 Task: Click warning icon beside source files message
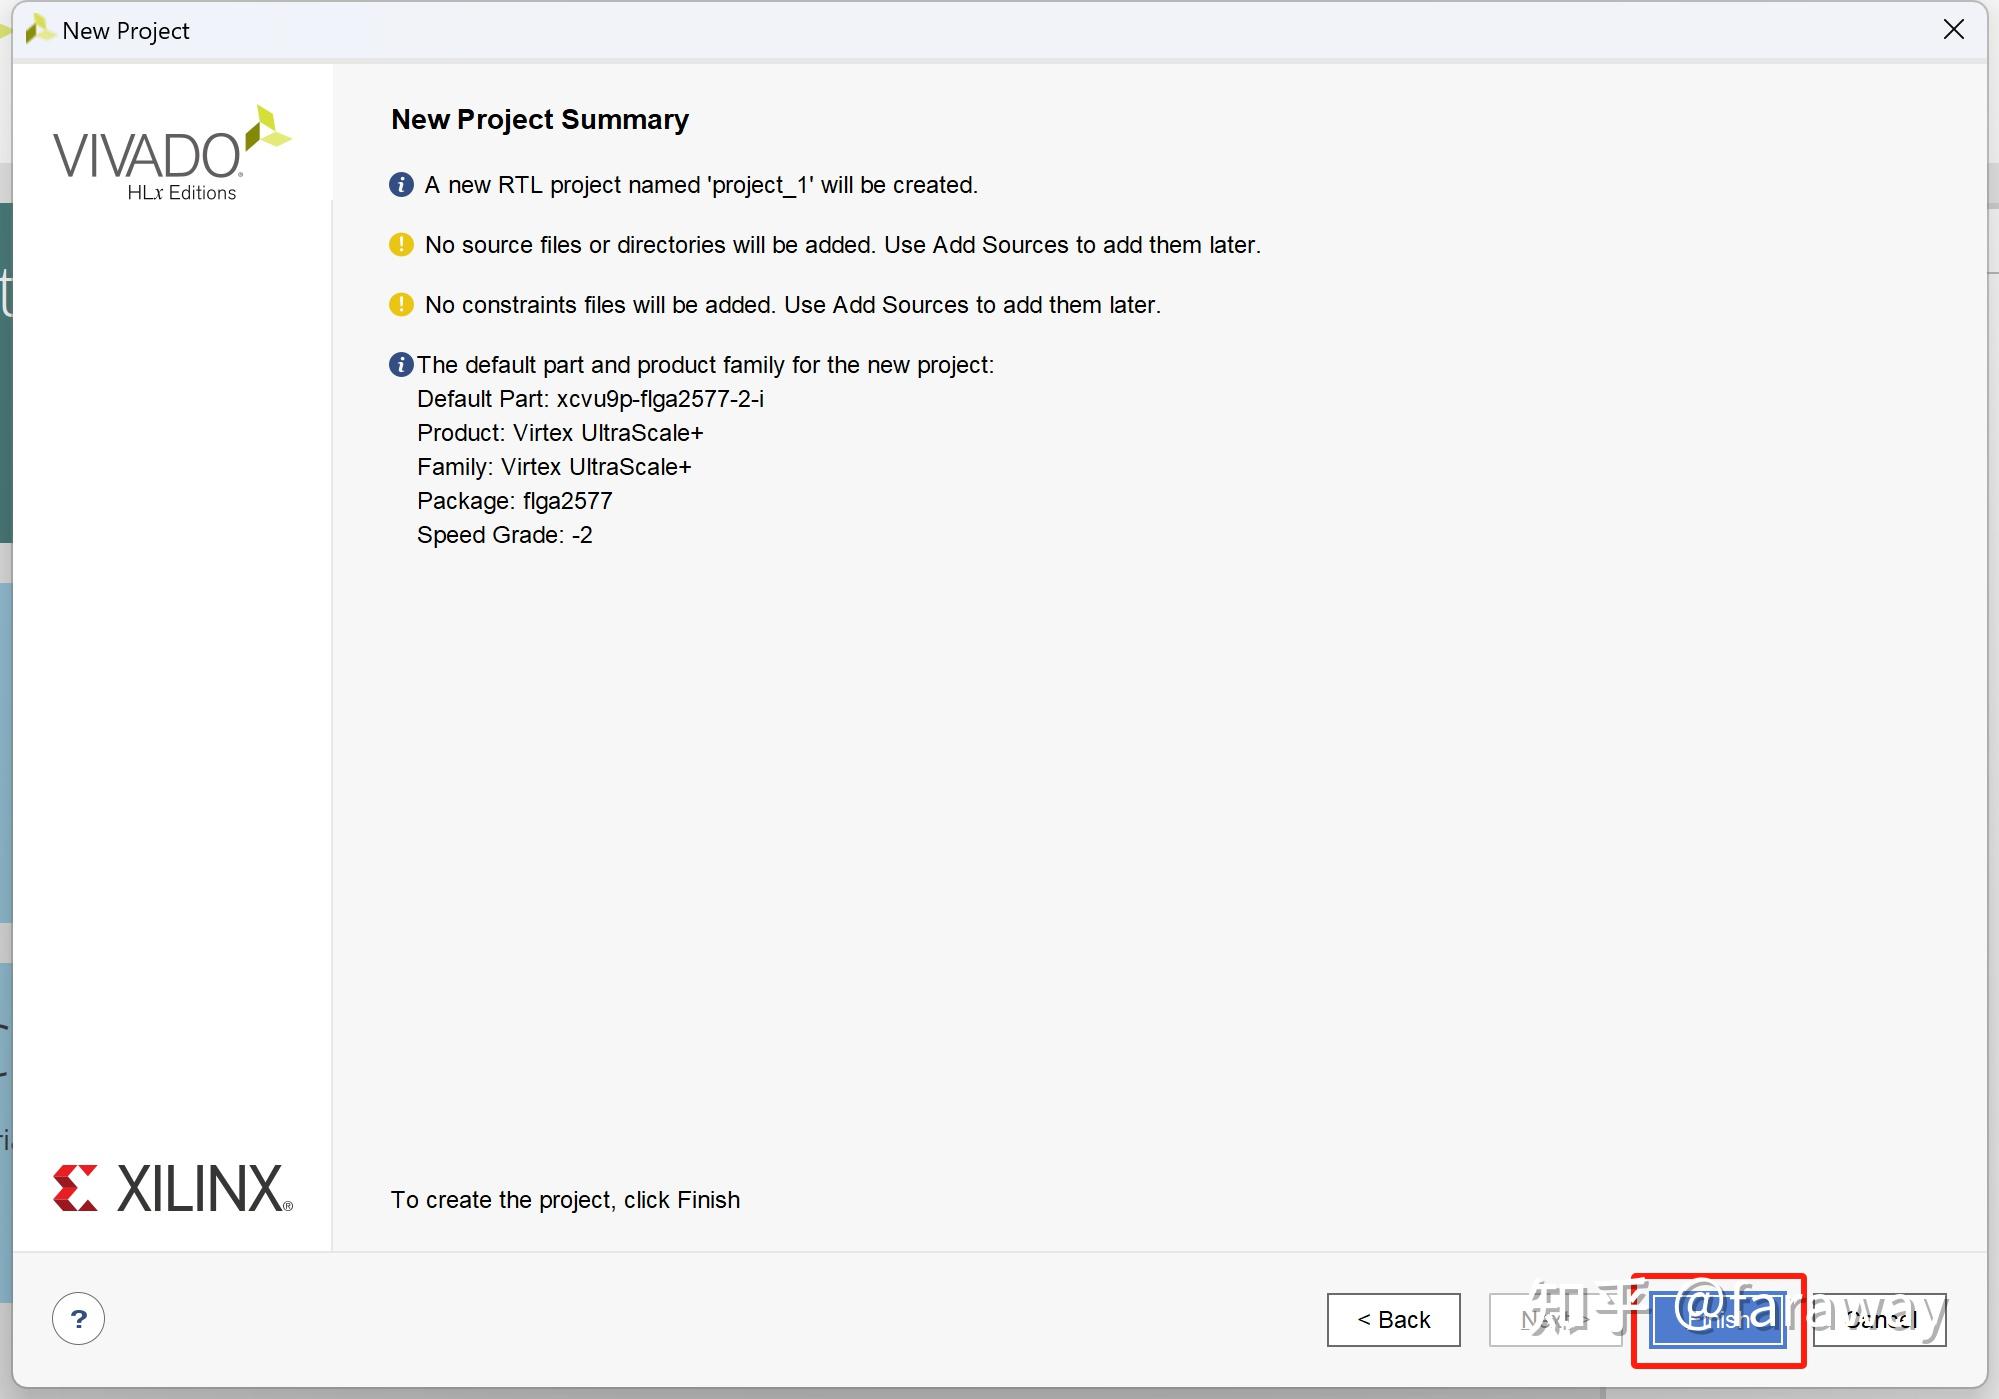[401, 245]
